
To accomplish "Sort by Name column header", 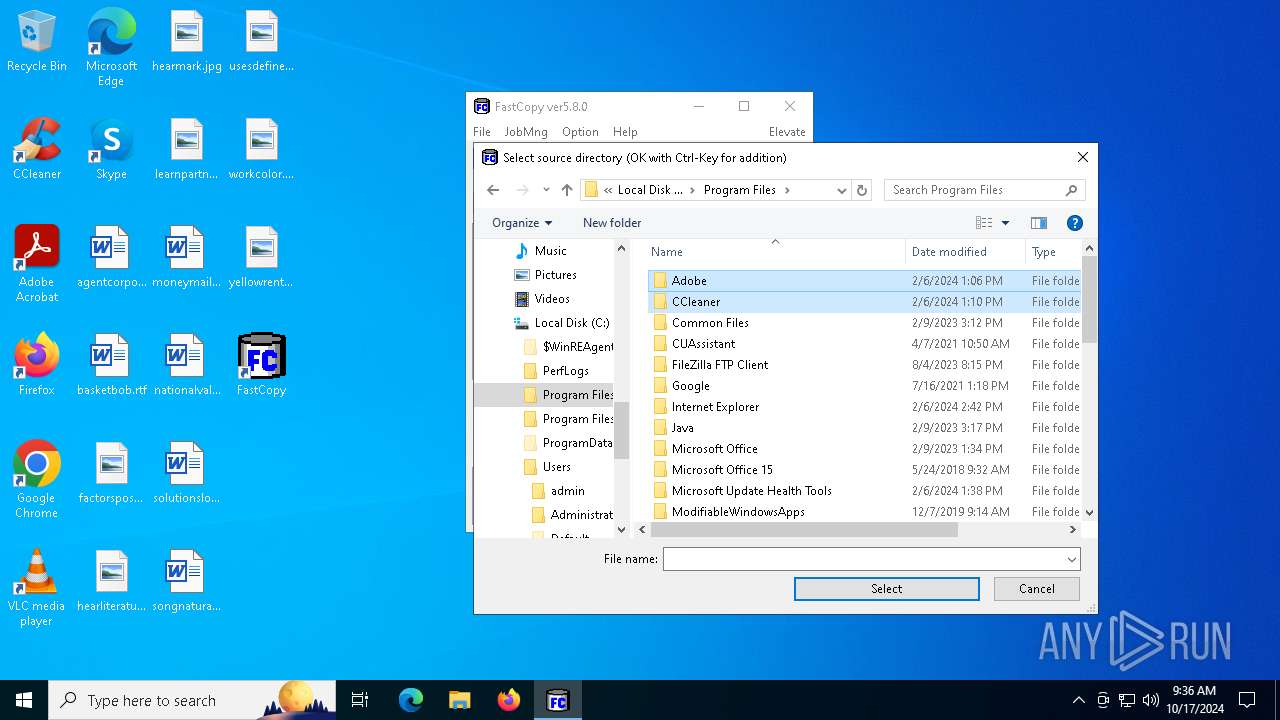I will [x=775, y=252].
